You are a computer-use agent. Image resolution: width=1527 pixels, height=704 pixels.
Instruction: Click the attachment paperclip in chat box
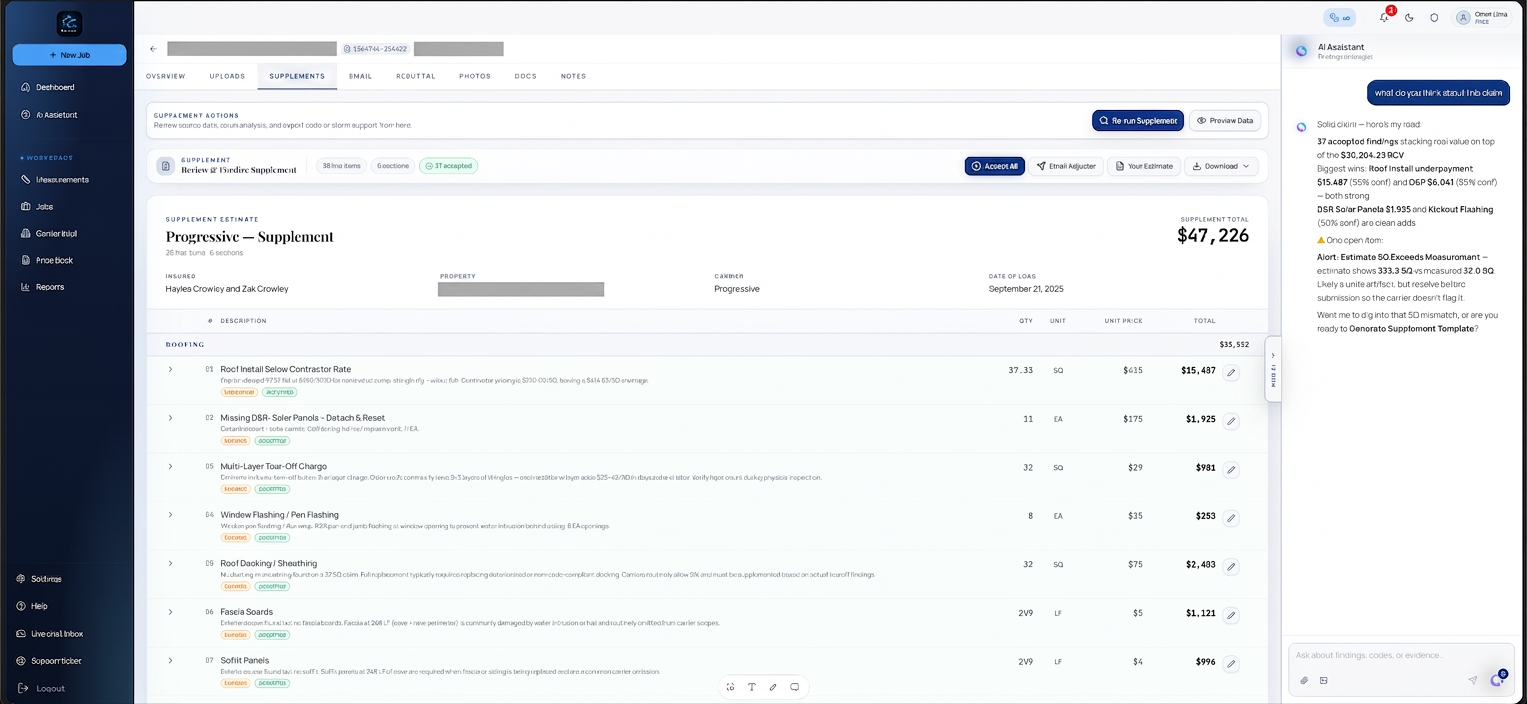pyautogui.click(x=1304, y=680)
